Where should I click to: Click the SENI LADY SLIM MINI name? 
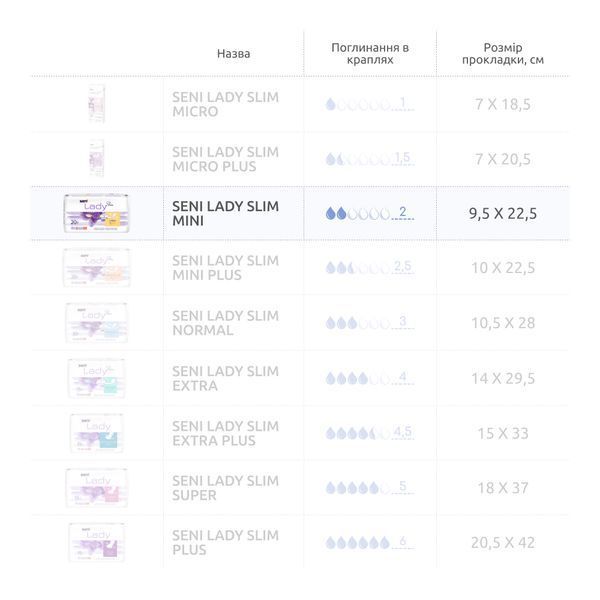[225, 214]
